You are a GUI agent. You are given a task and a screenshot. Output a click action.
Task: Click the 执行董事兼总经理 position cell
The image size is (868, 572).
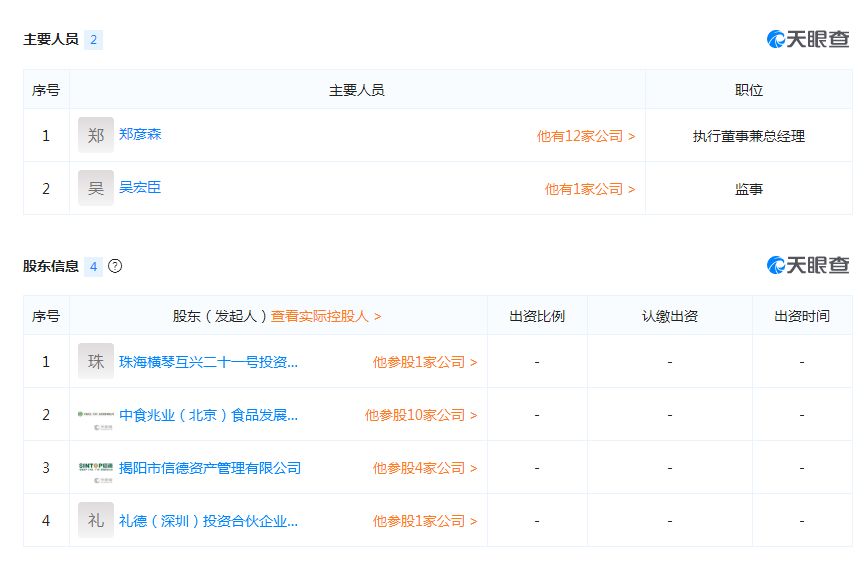tap(749, 136)
